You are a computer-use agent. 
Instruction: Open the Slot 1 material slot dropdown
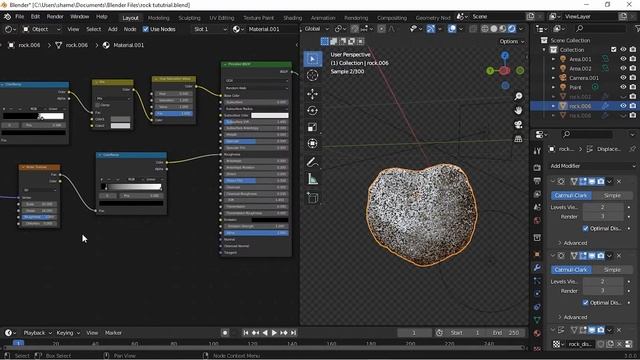tap(210, 29)
